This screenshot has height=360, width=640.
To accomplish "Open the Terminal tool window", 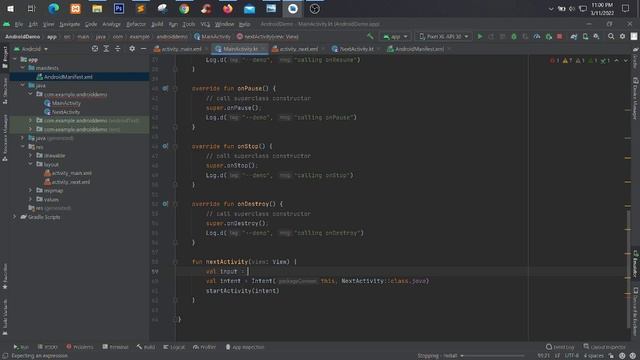I will (115, 347).
